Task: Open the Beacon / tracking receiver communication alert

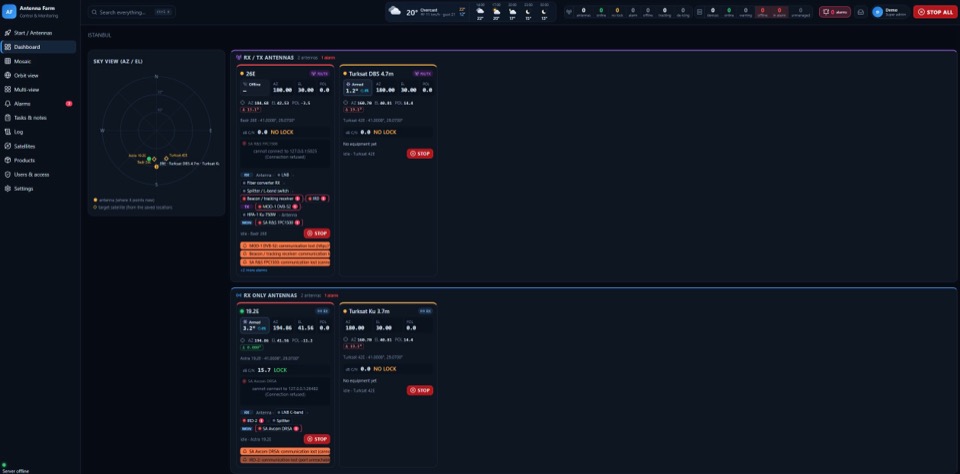Action: tap(285, 254)
